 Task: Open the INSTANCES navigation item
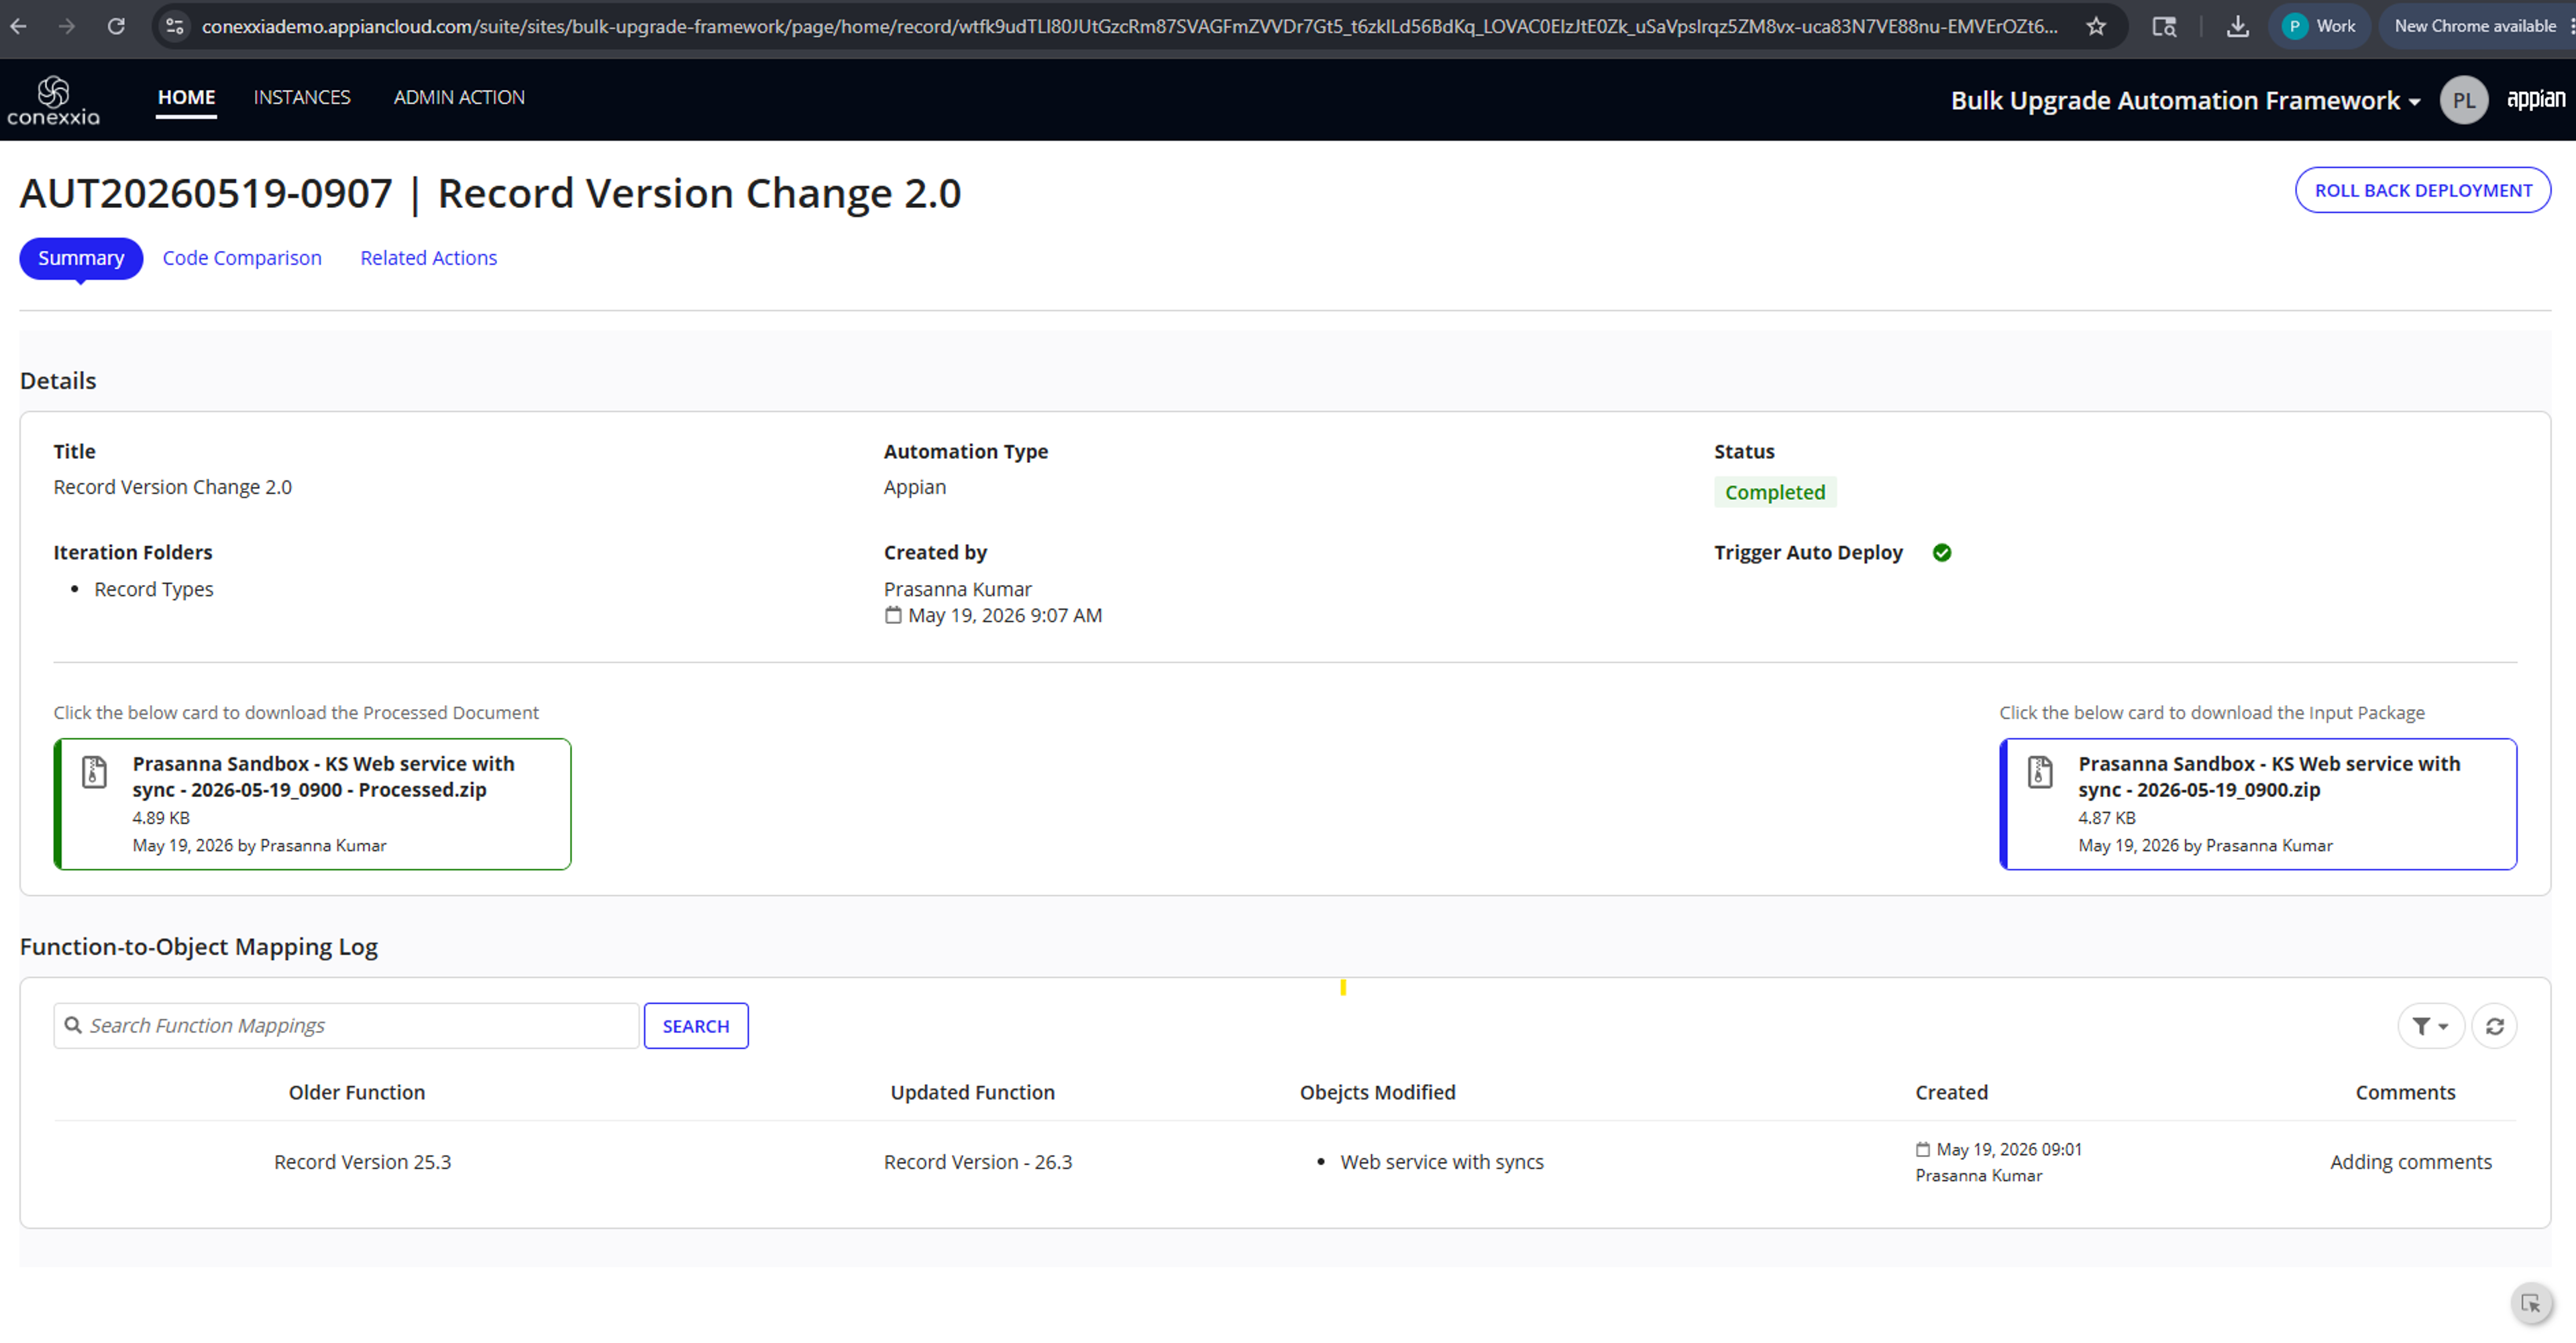coord(302,97)
